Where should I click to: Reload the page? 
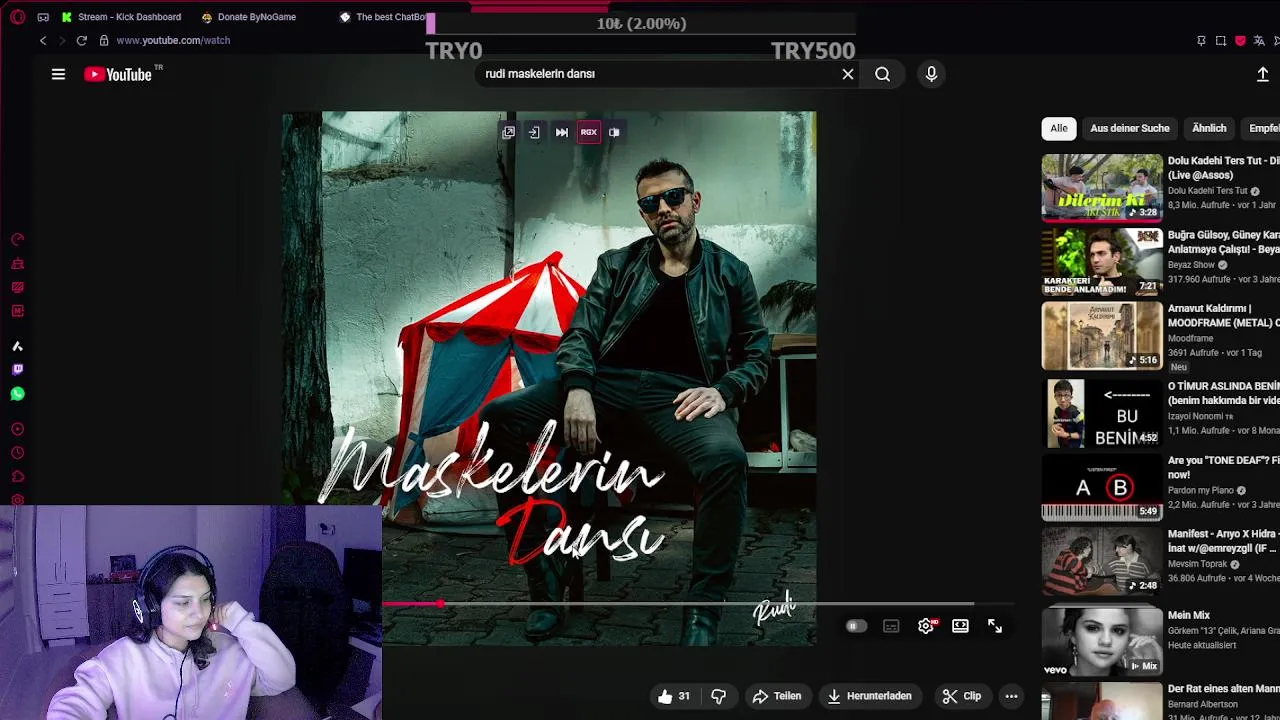[x=81, y=40]
